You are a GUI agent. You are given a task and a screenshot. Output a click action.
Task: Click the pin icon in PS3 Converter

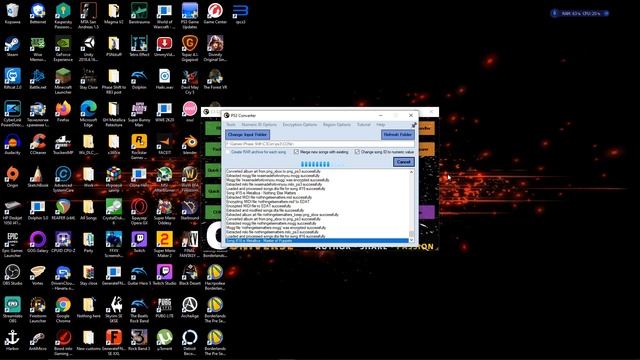coord(413,125)
